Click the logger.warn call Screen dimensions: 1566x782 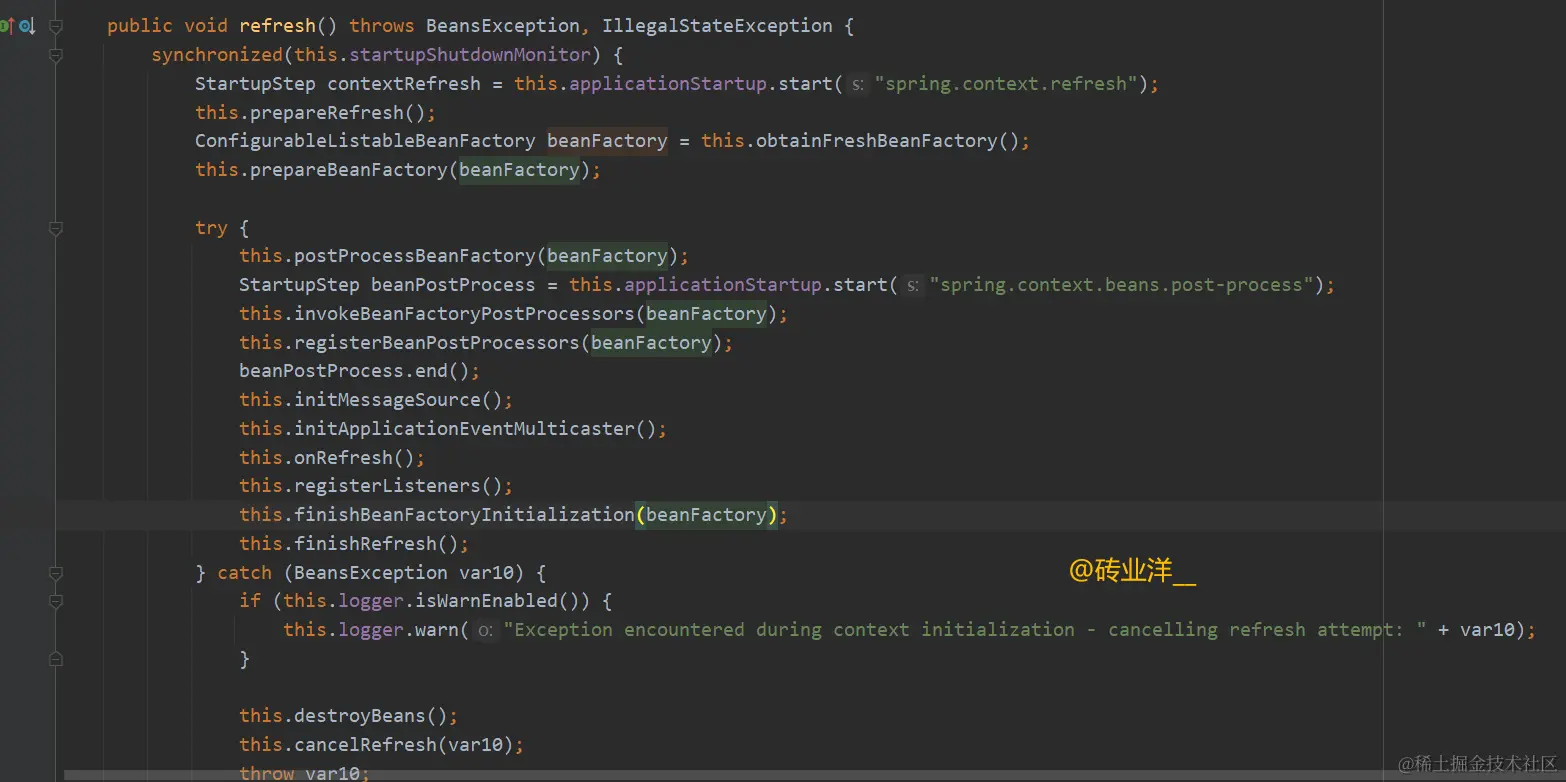coord(398,630)
